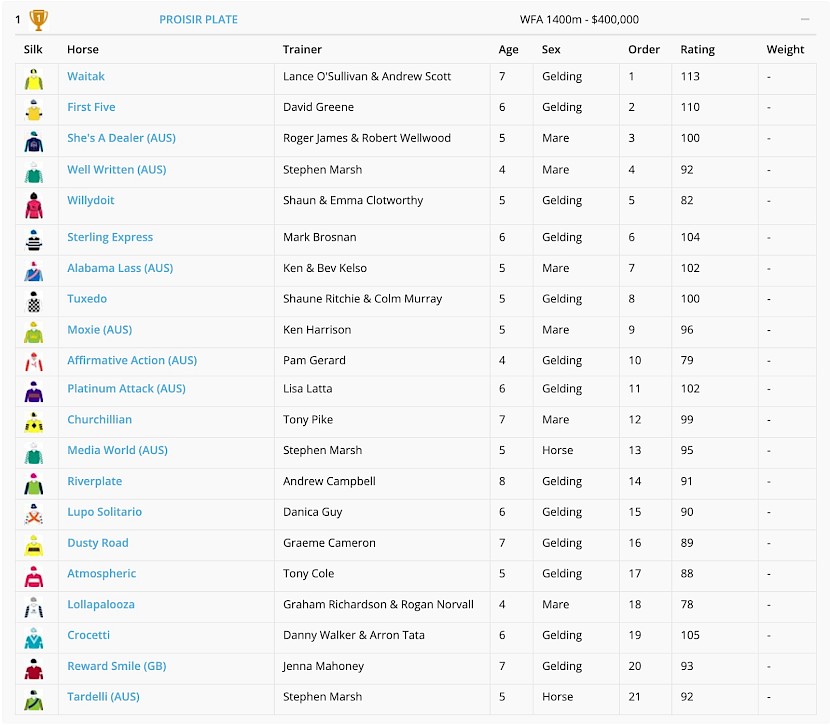830x725 pixels.
Task: Click Reward Smile's dark red silk icon
Action: coord(34,669)
